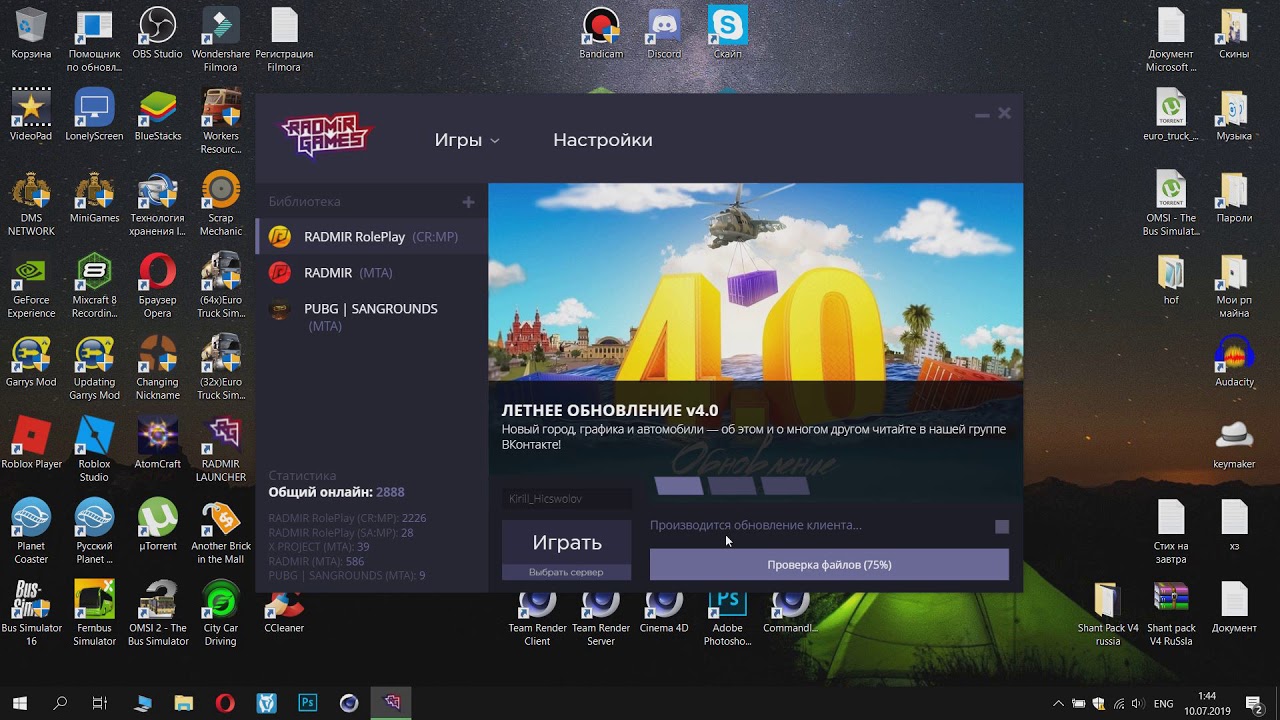Open Скайп desktop icon
Image resolution: width=1280 pixels, height=720 pixels.
pyautogui.click(x=728, y=33)
